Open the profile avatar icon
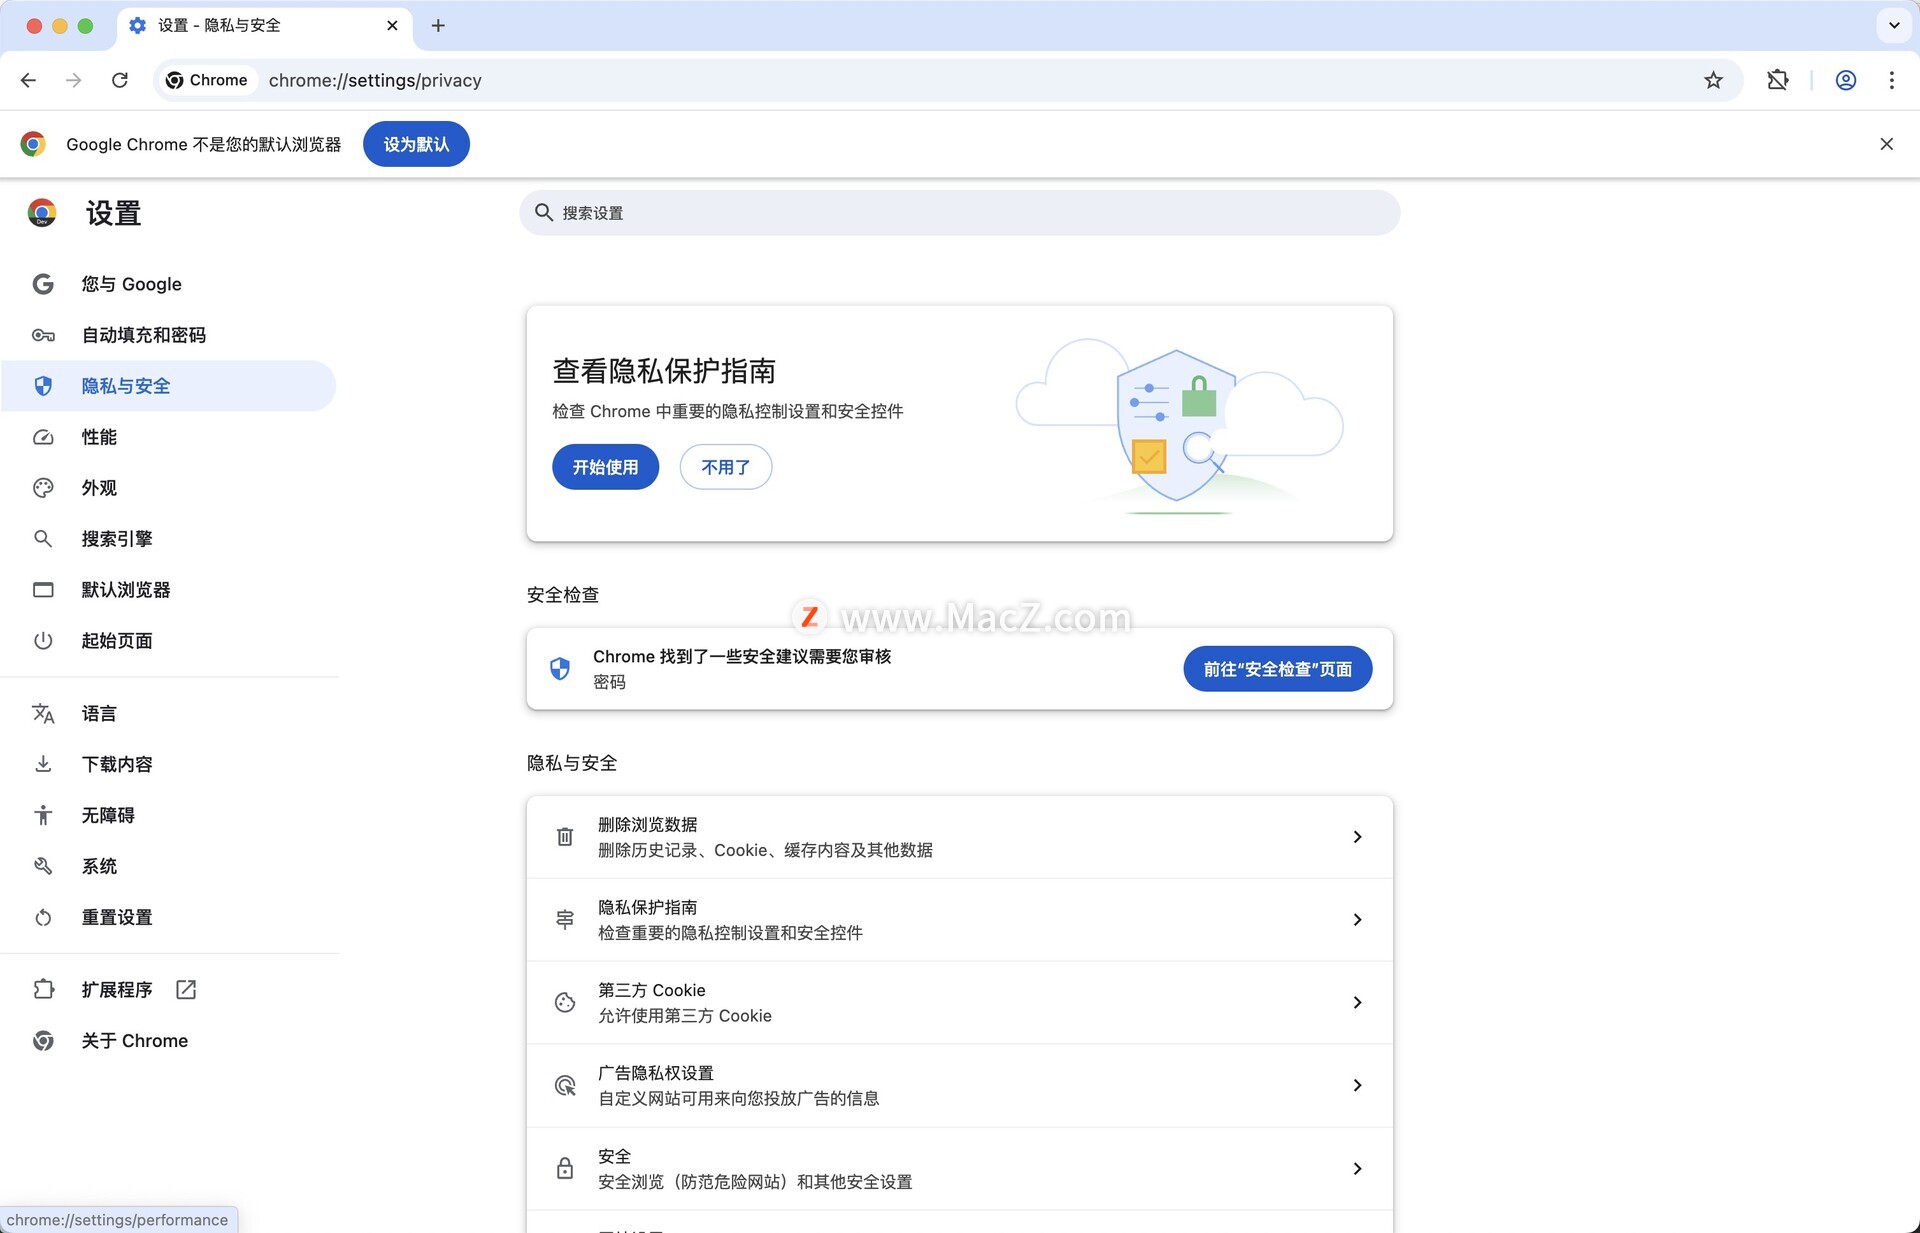Viewport: 1920px width, 1233px height. [x=1846, y=80]
